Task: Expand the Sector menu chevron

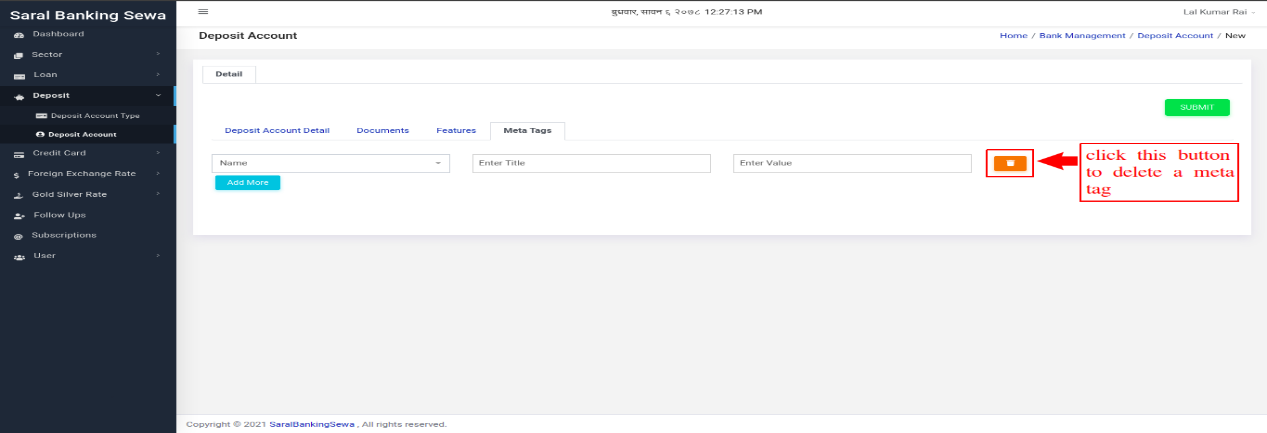Action: (x=158, y=54)
